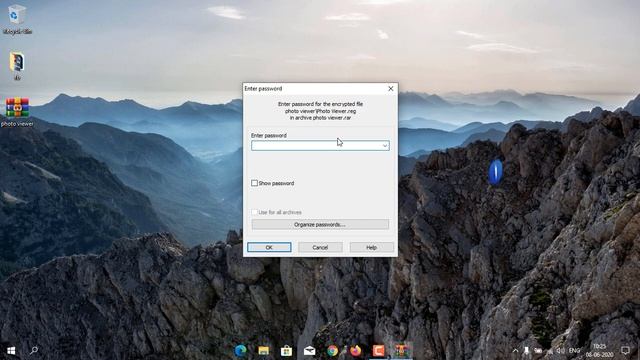640x360 pixels.
Task: Close the Enter password dialog
Action: (391, 89)
